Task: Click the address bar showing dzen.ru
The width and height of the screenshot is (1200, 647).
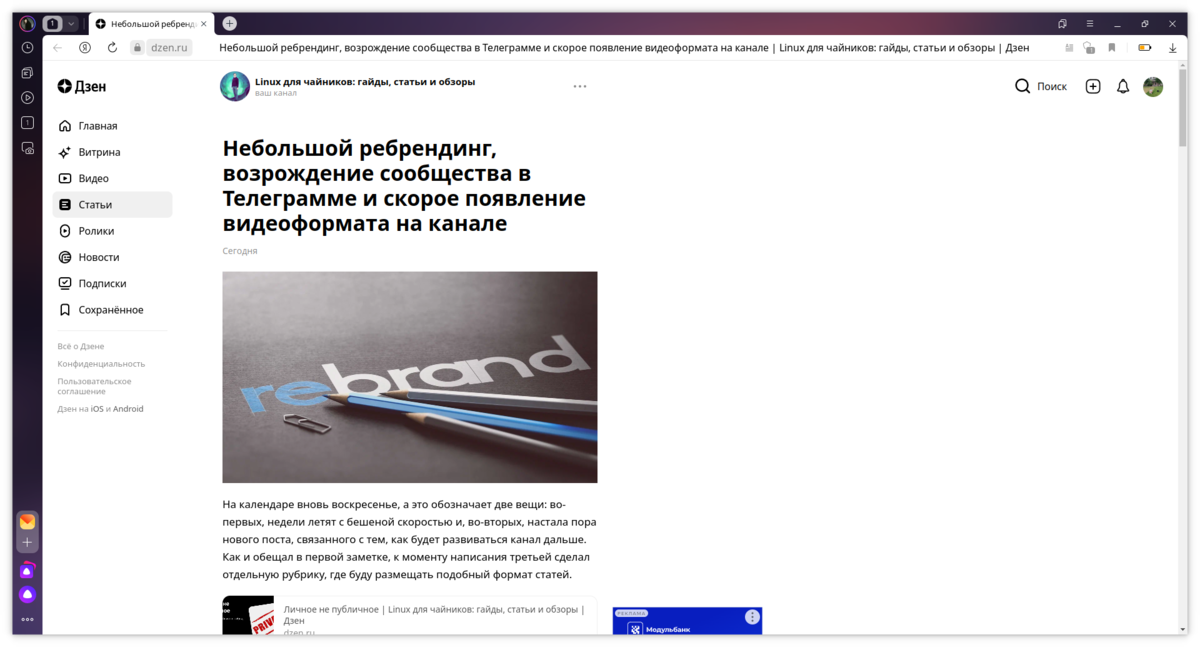Action: click(x=168, y=46)
